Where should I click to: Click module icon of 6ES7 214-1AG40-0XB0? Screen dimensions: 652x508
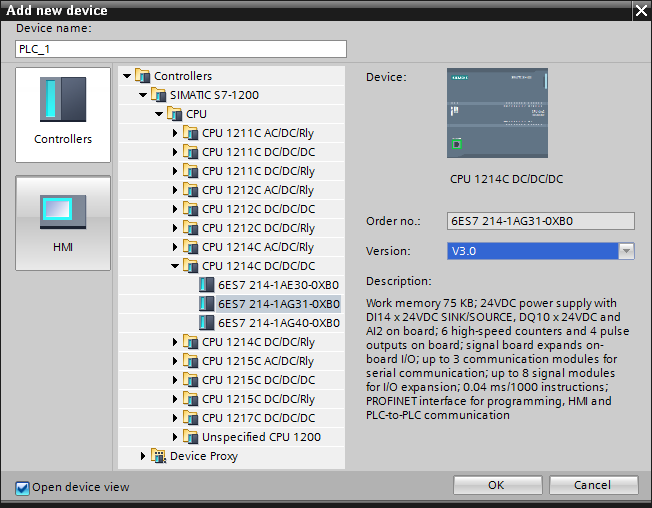pyautogui.click(x=207, y=323)
